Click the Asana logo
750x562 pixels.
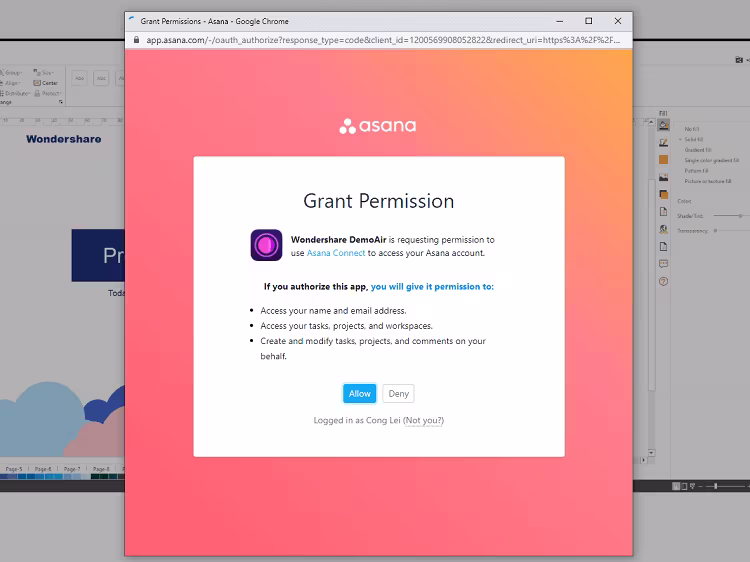[x=377, y=126]
